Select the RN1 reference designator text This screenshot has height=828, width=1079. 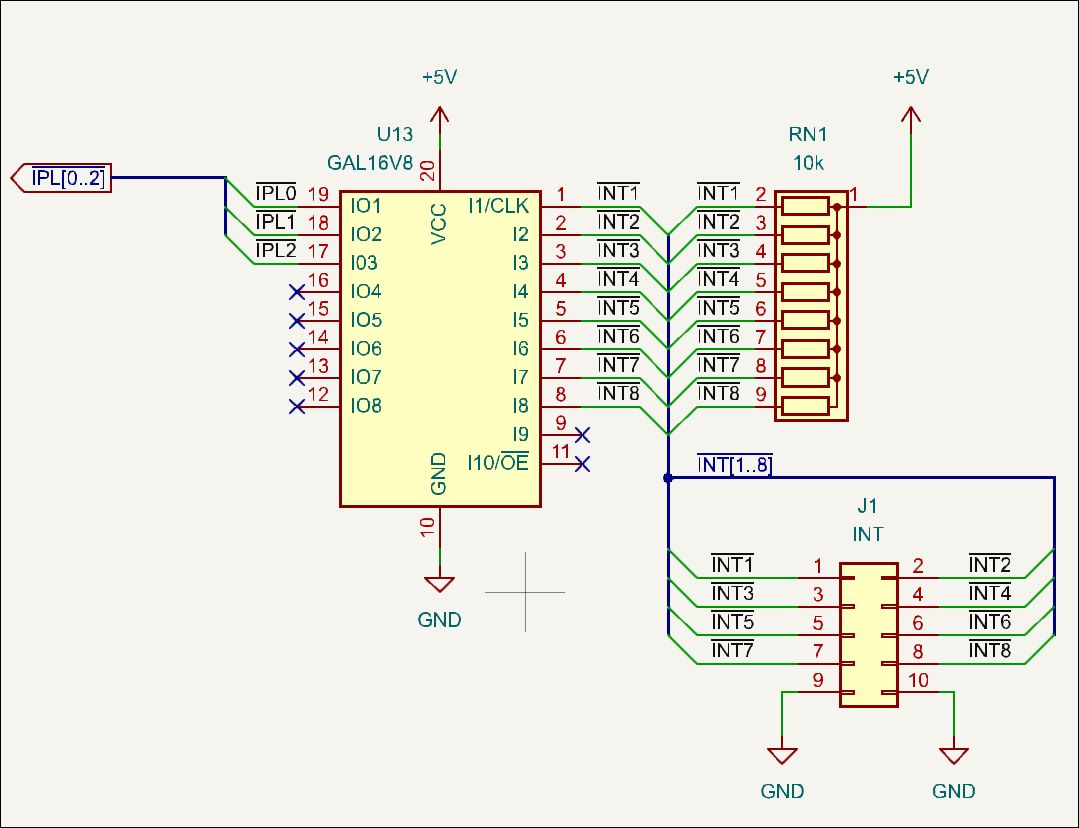tap(808, 134)
